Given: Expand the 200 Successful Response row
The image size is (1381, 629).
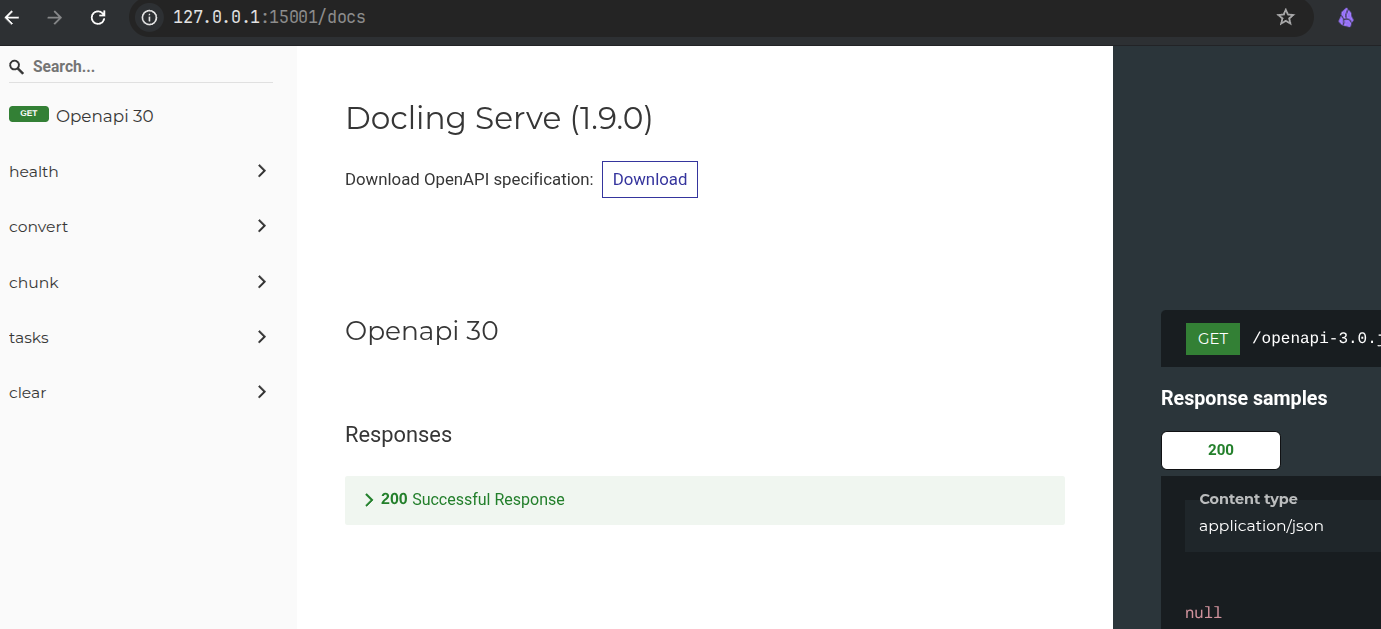Looking at the screenshot, I should click(x=472, y=500).
